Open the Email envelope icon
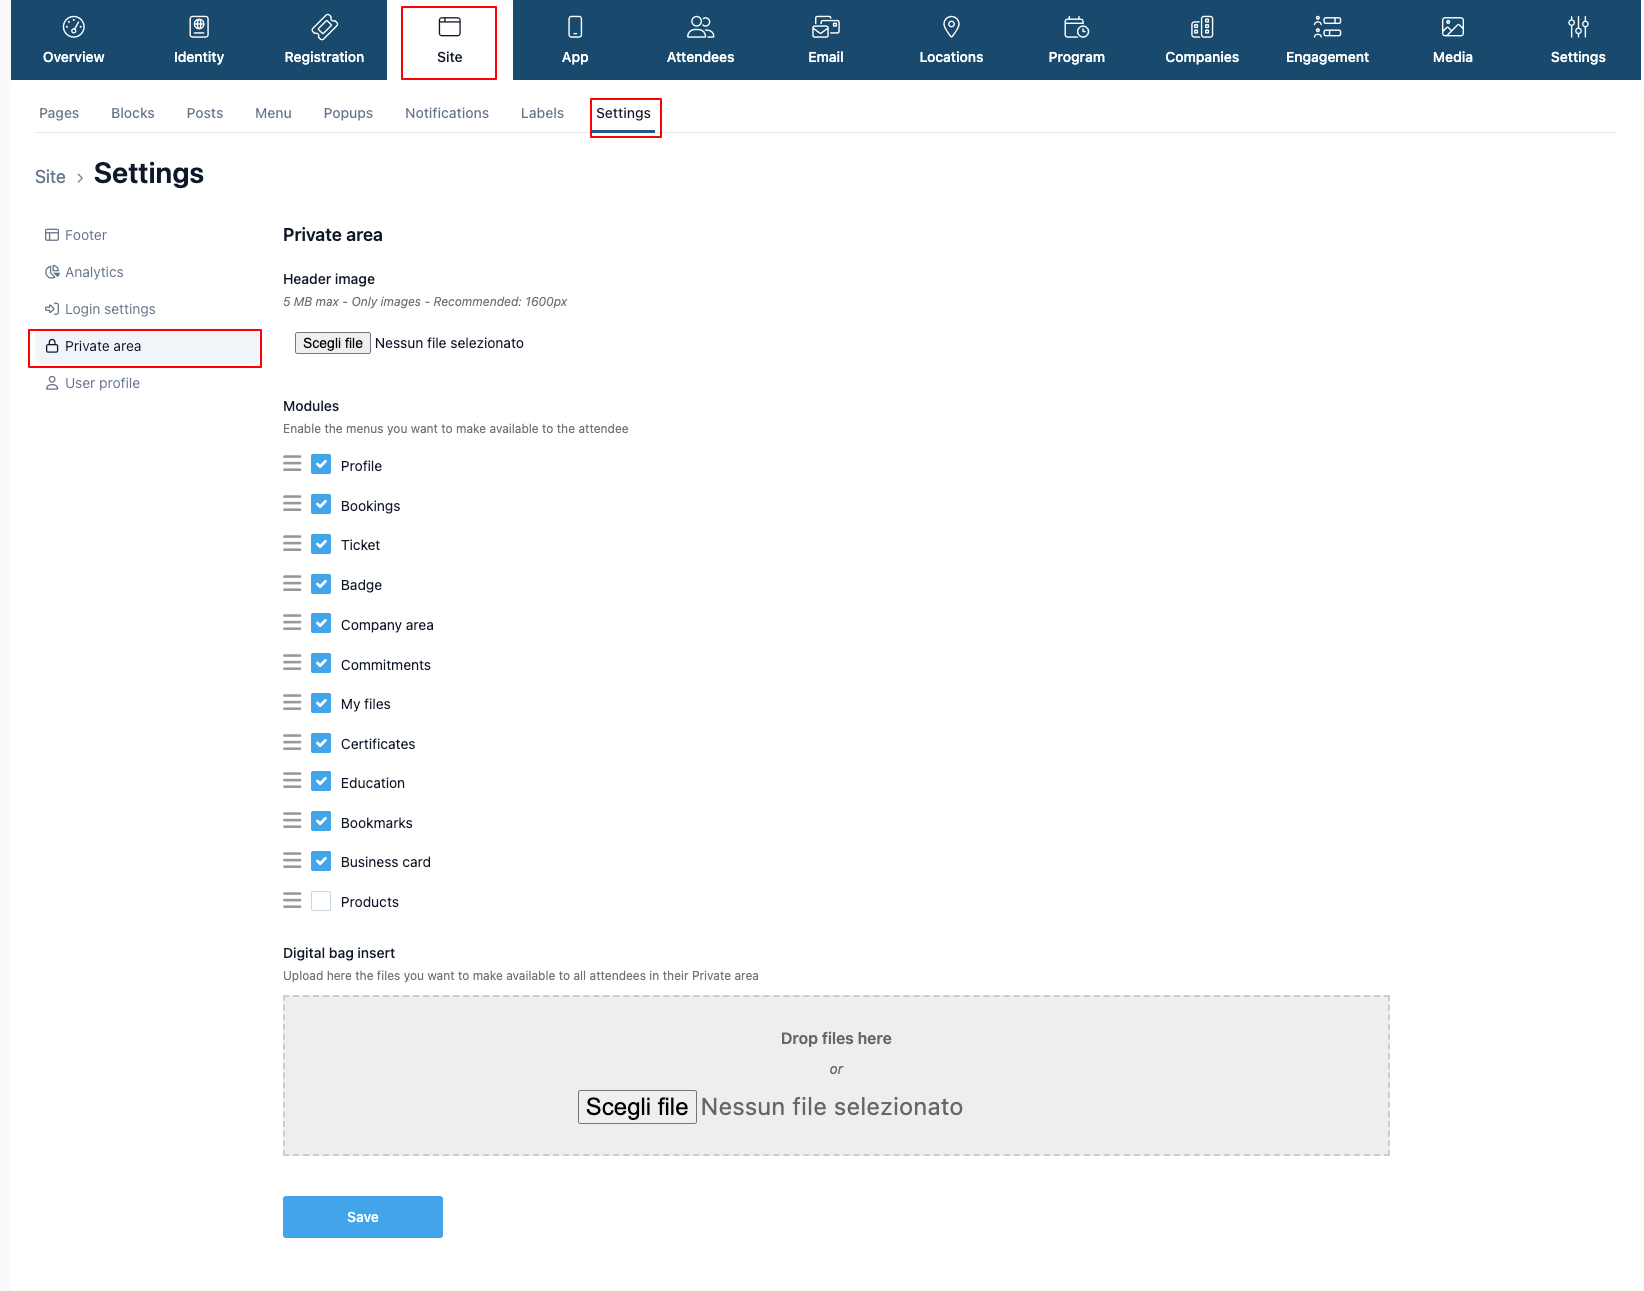The image size is (1644, 1291). (x=826, y=27)
